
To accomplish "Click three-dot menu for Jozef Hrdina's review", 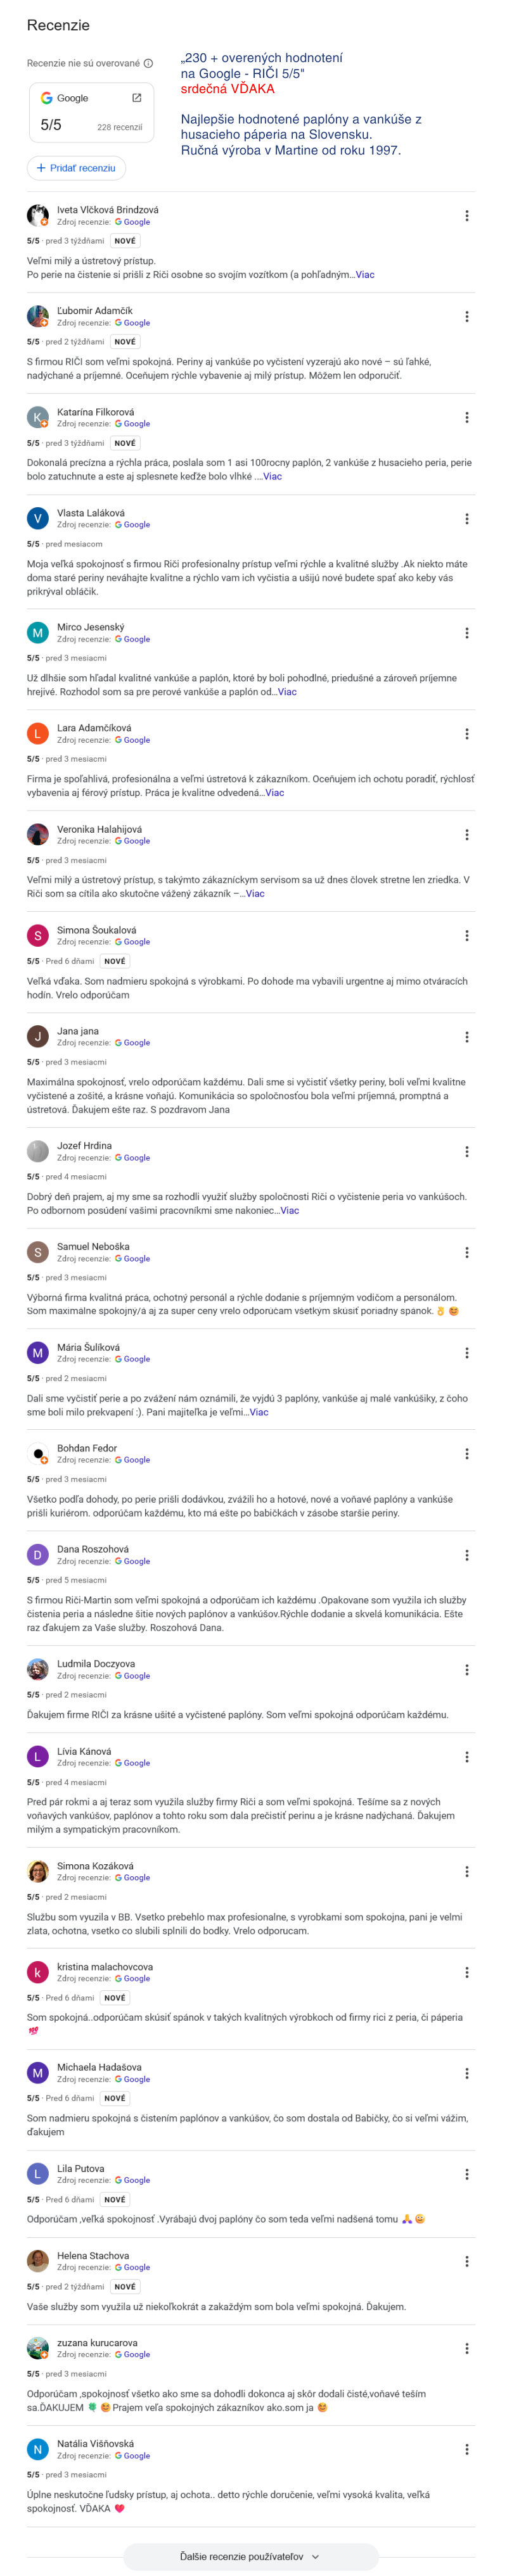I will 466,1152.
